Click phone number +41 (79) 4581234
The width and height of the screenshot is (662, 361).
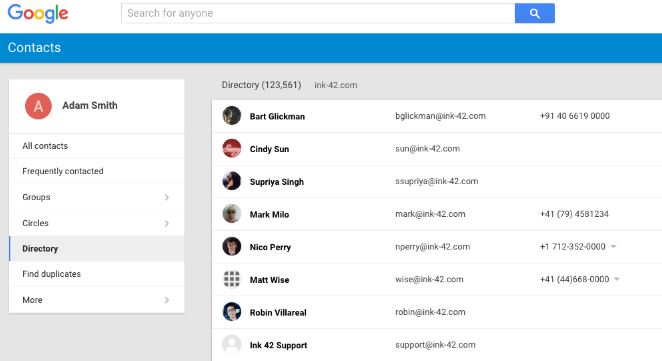[x=574, y=214]
